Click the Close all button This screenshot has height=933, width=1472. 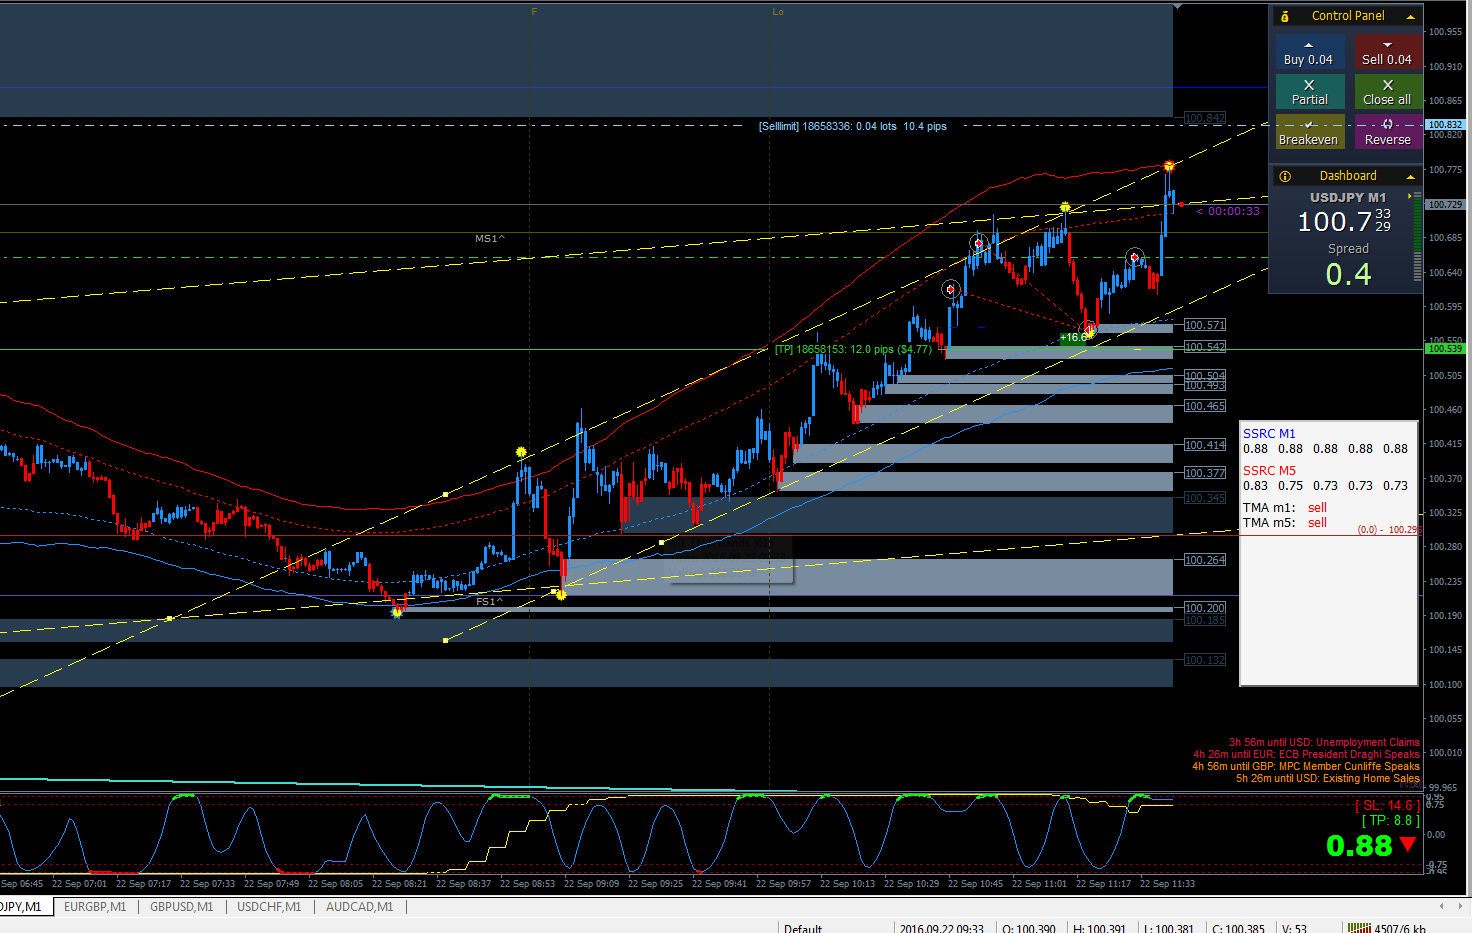[x=1388, y=92]
